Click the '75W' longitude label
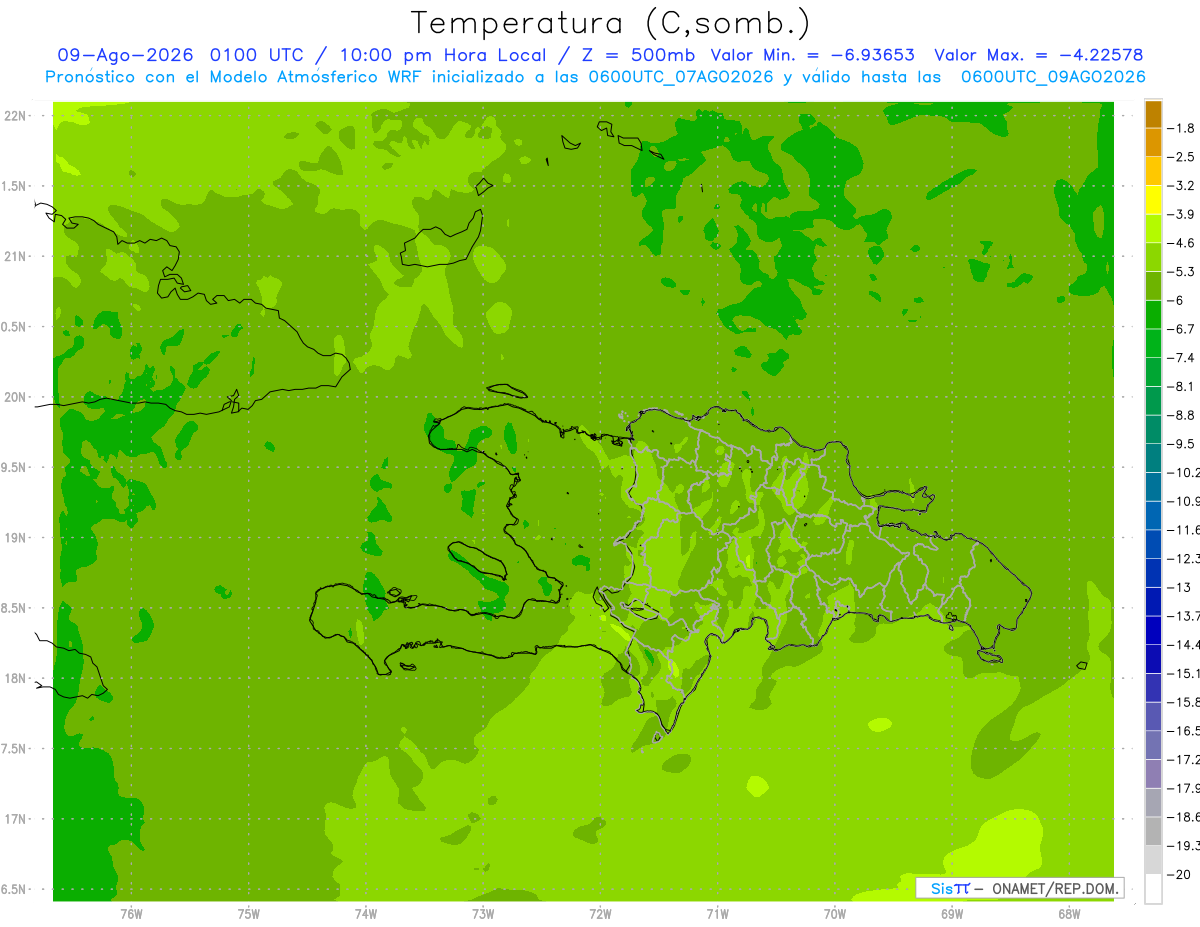This screenshot has width=1200, height=927. pos(249,914)
